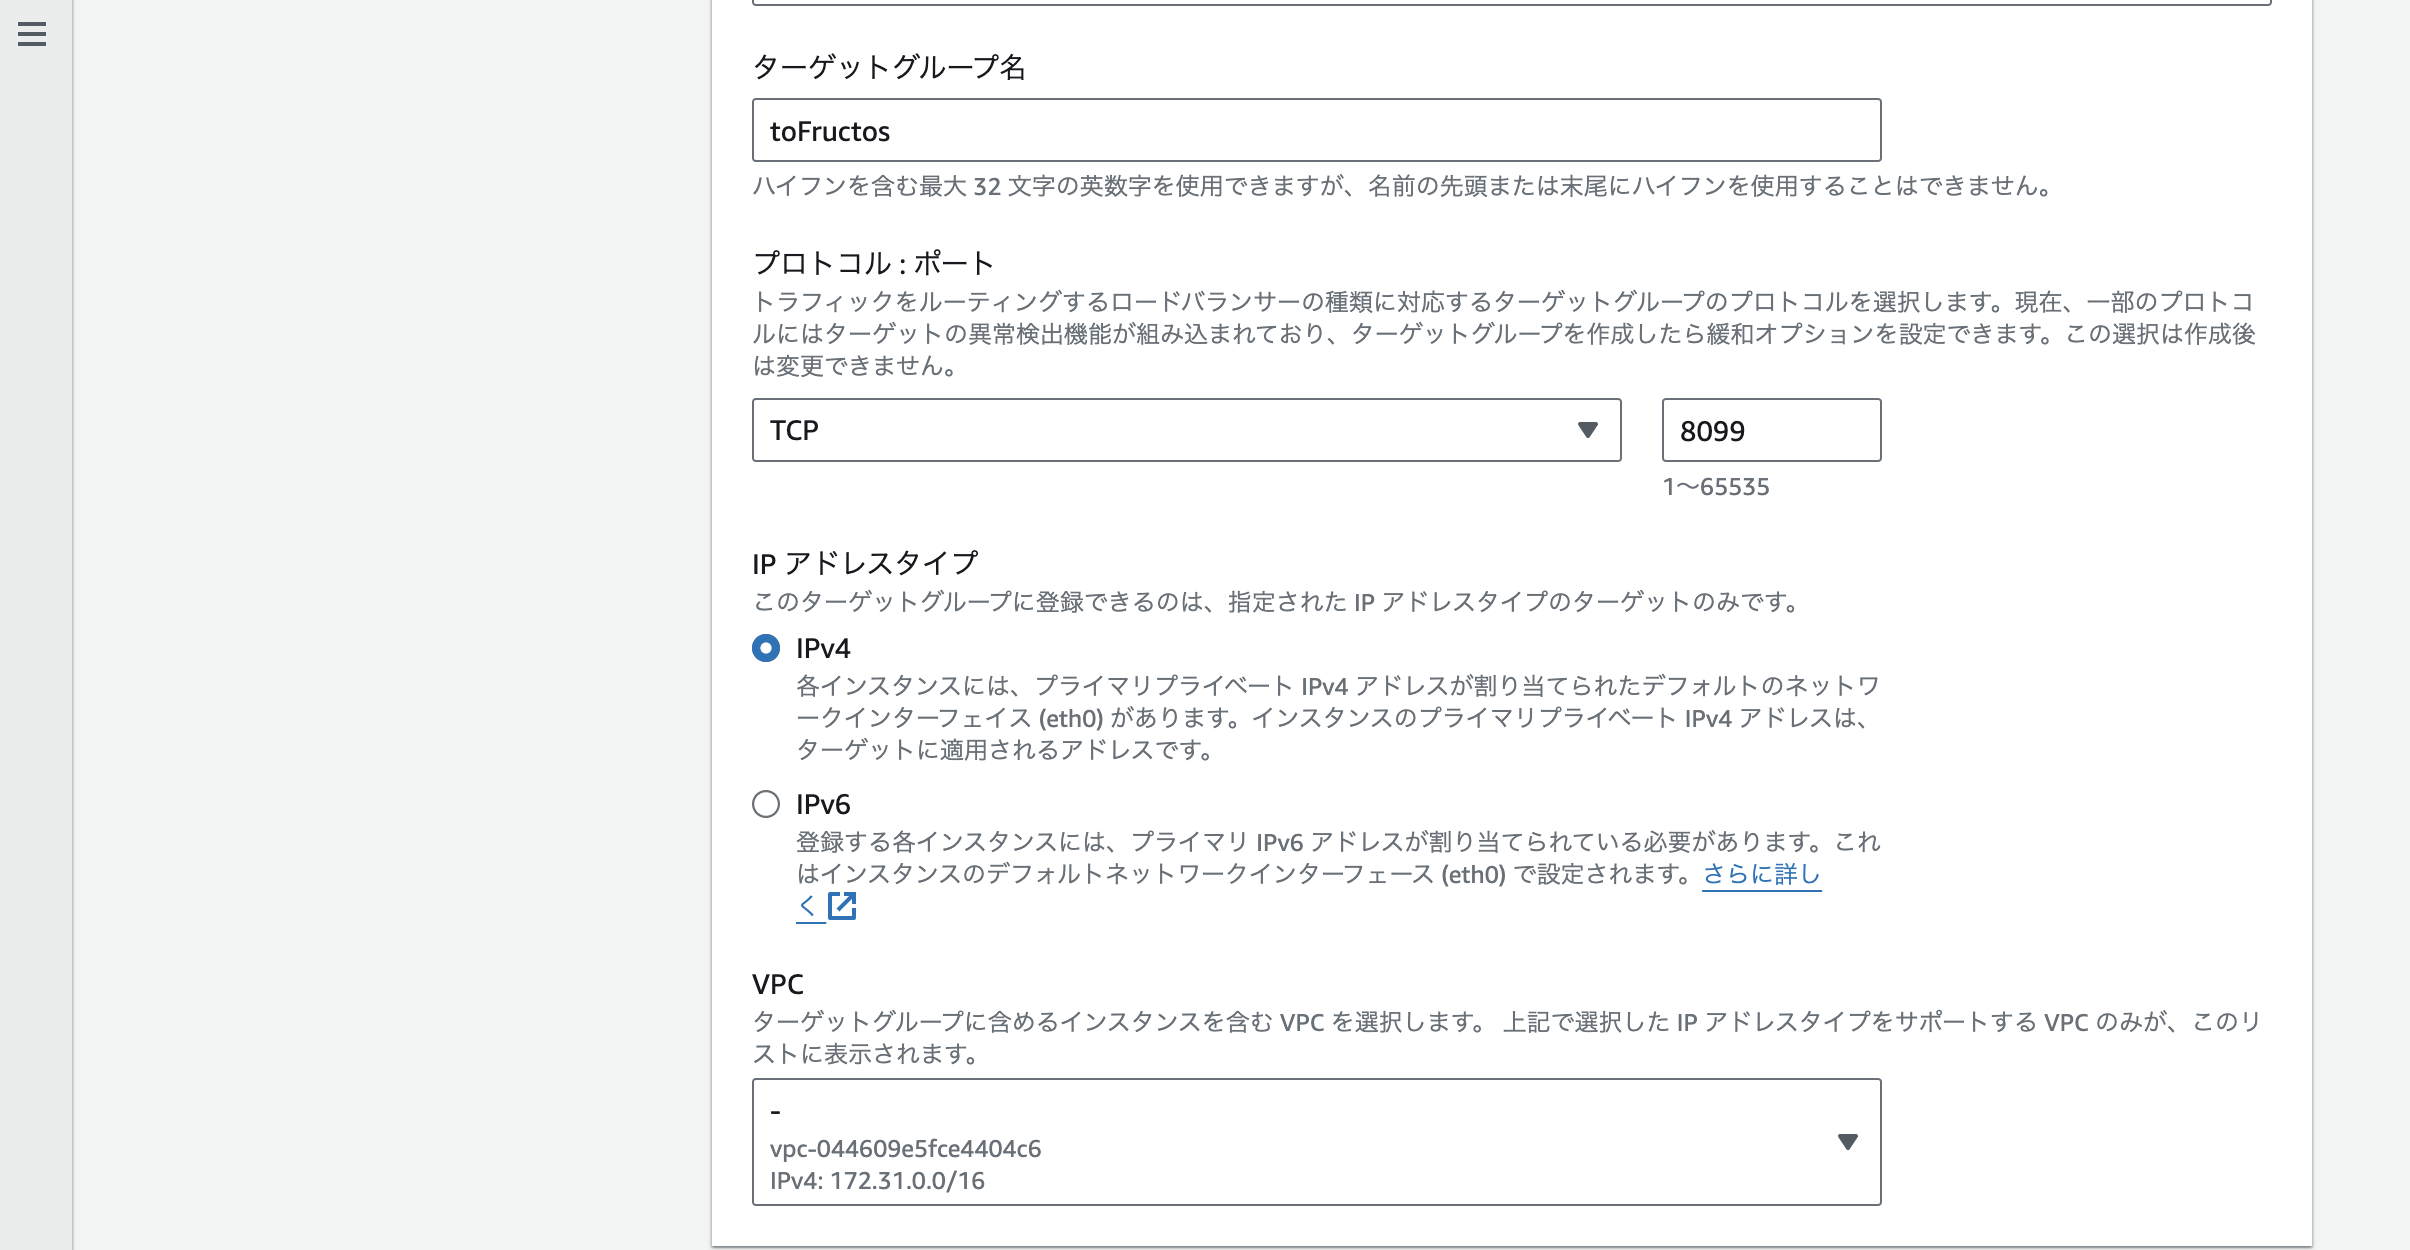The height and width of the screenshot is (1250, 2410).
Task: Click the IPv4 option label text
Action: tap(823, 648)
